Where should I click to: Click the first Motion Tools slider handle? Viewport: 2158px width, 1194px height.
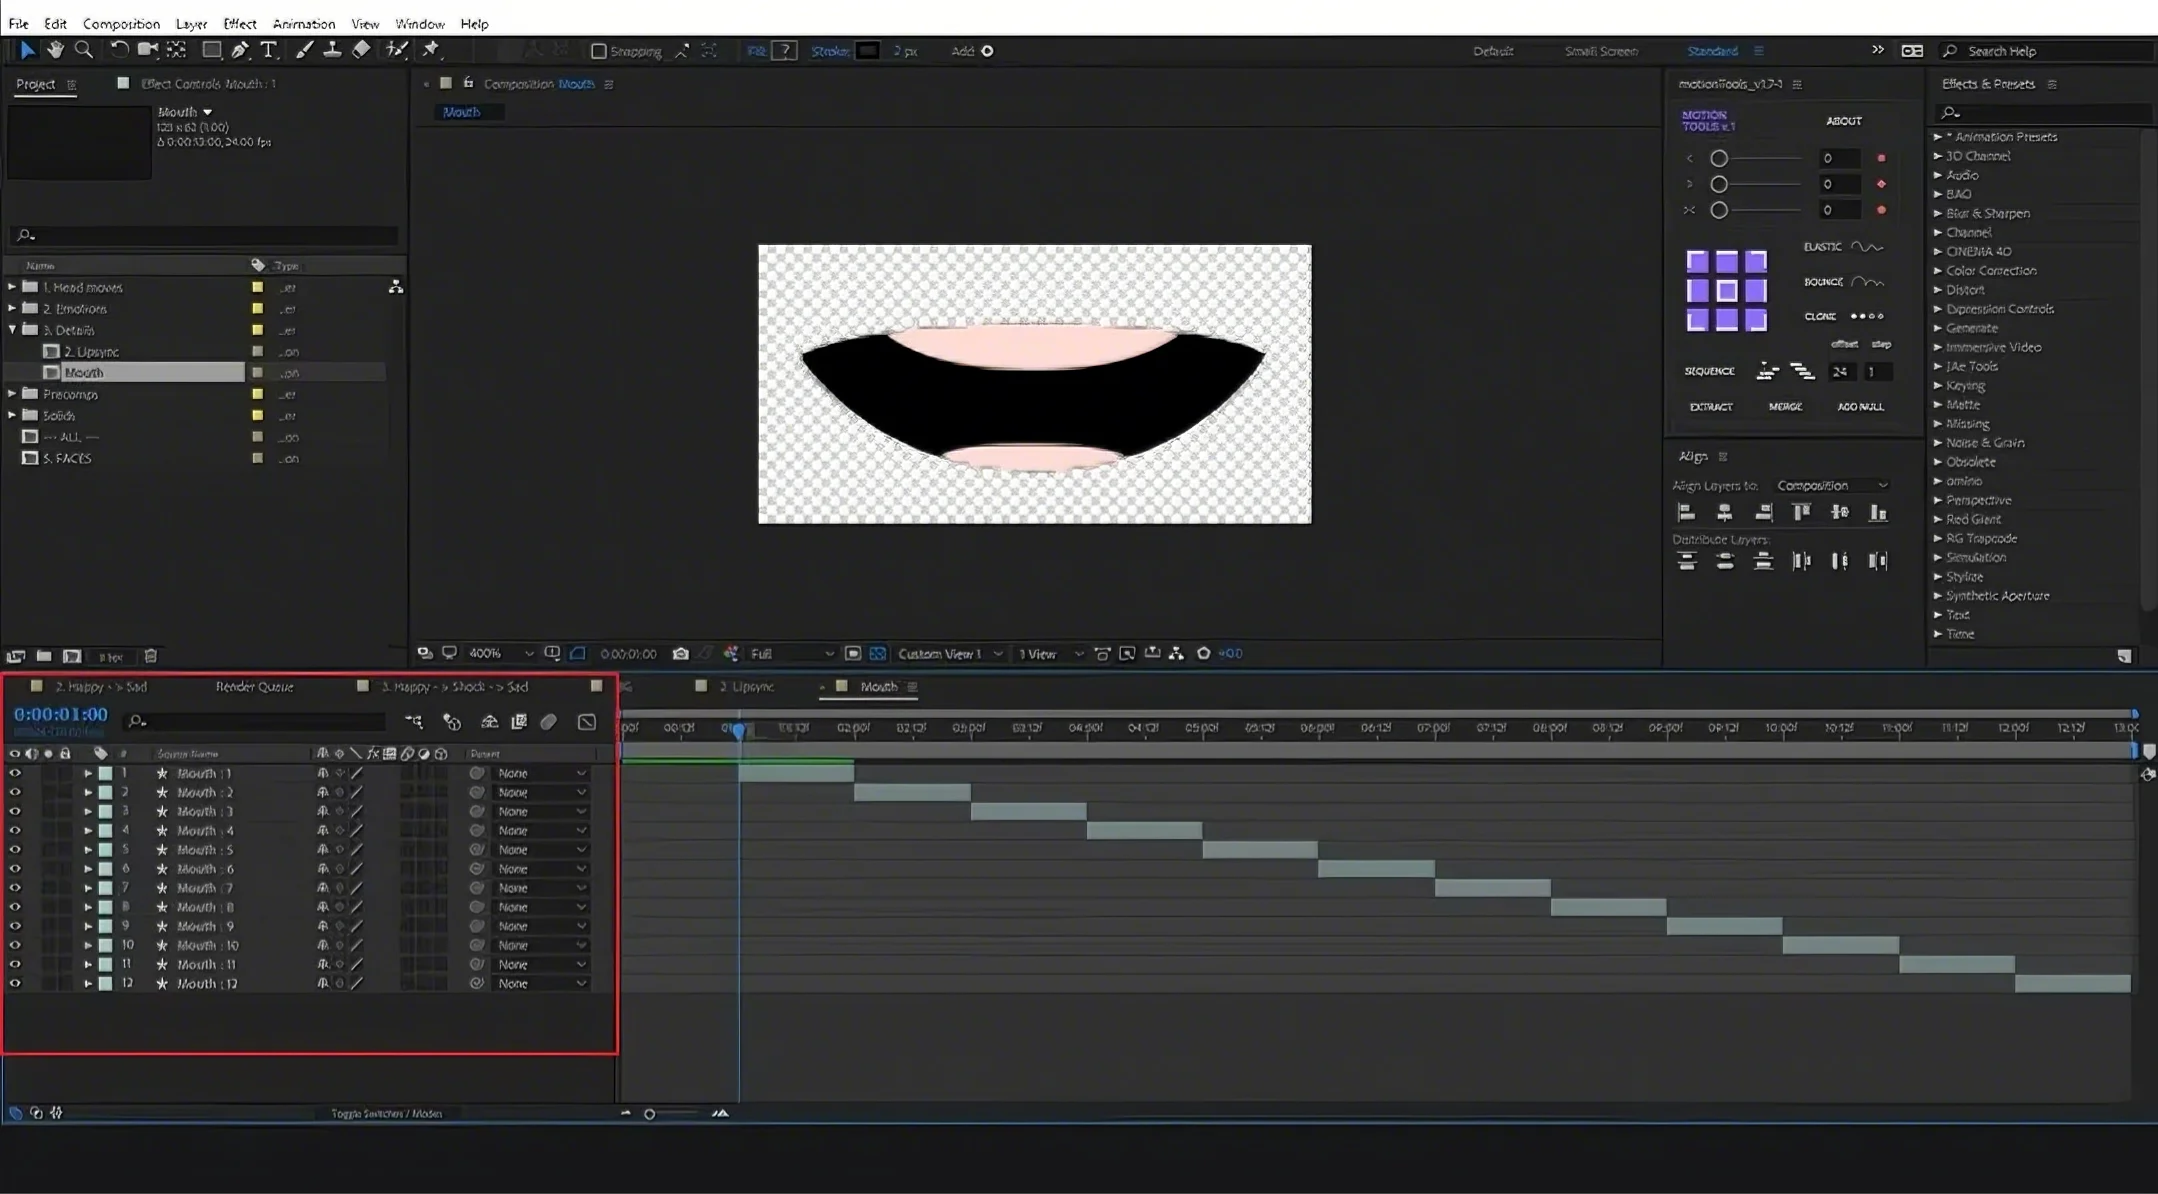[x=1718, y=159]
